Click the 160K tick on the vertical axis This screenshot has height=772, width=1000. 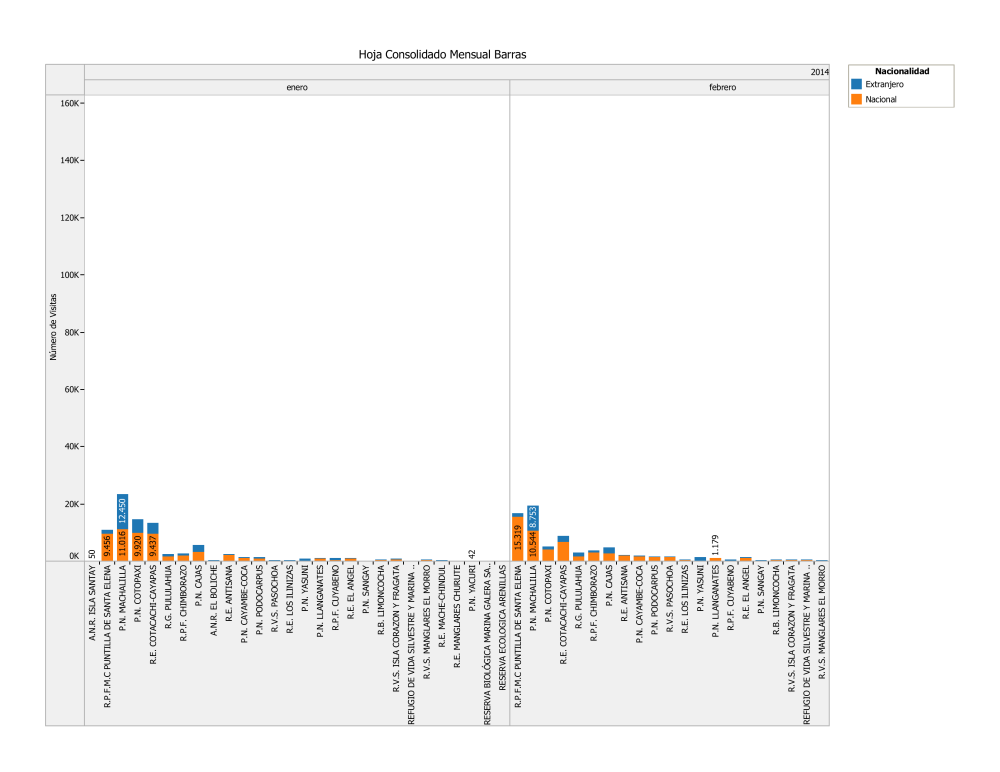coord(68,103)
